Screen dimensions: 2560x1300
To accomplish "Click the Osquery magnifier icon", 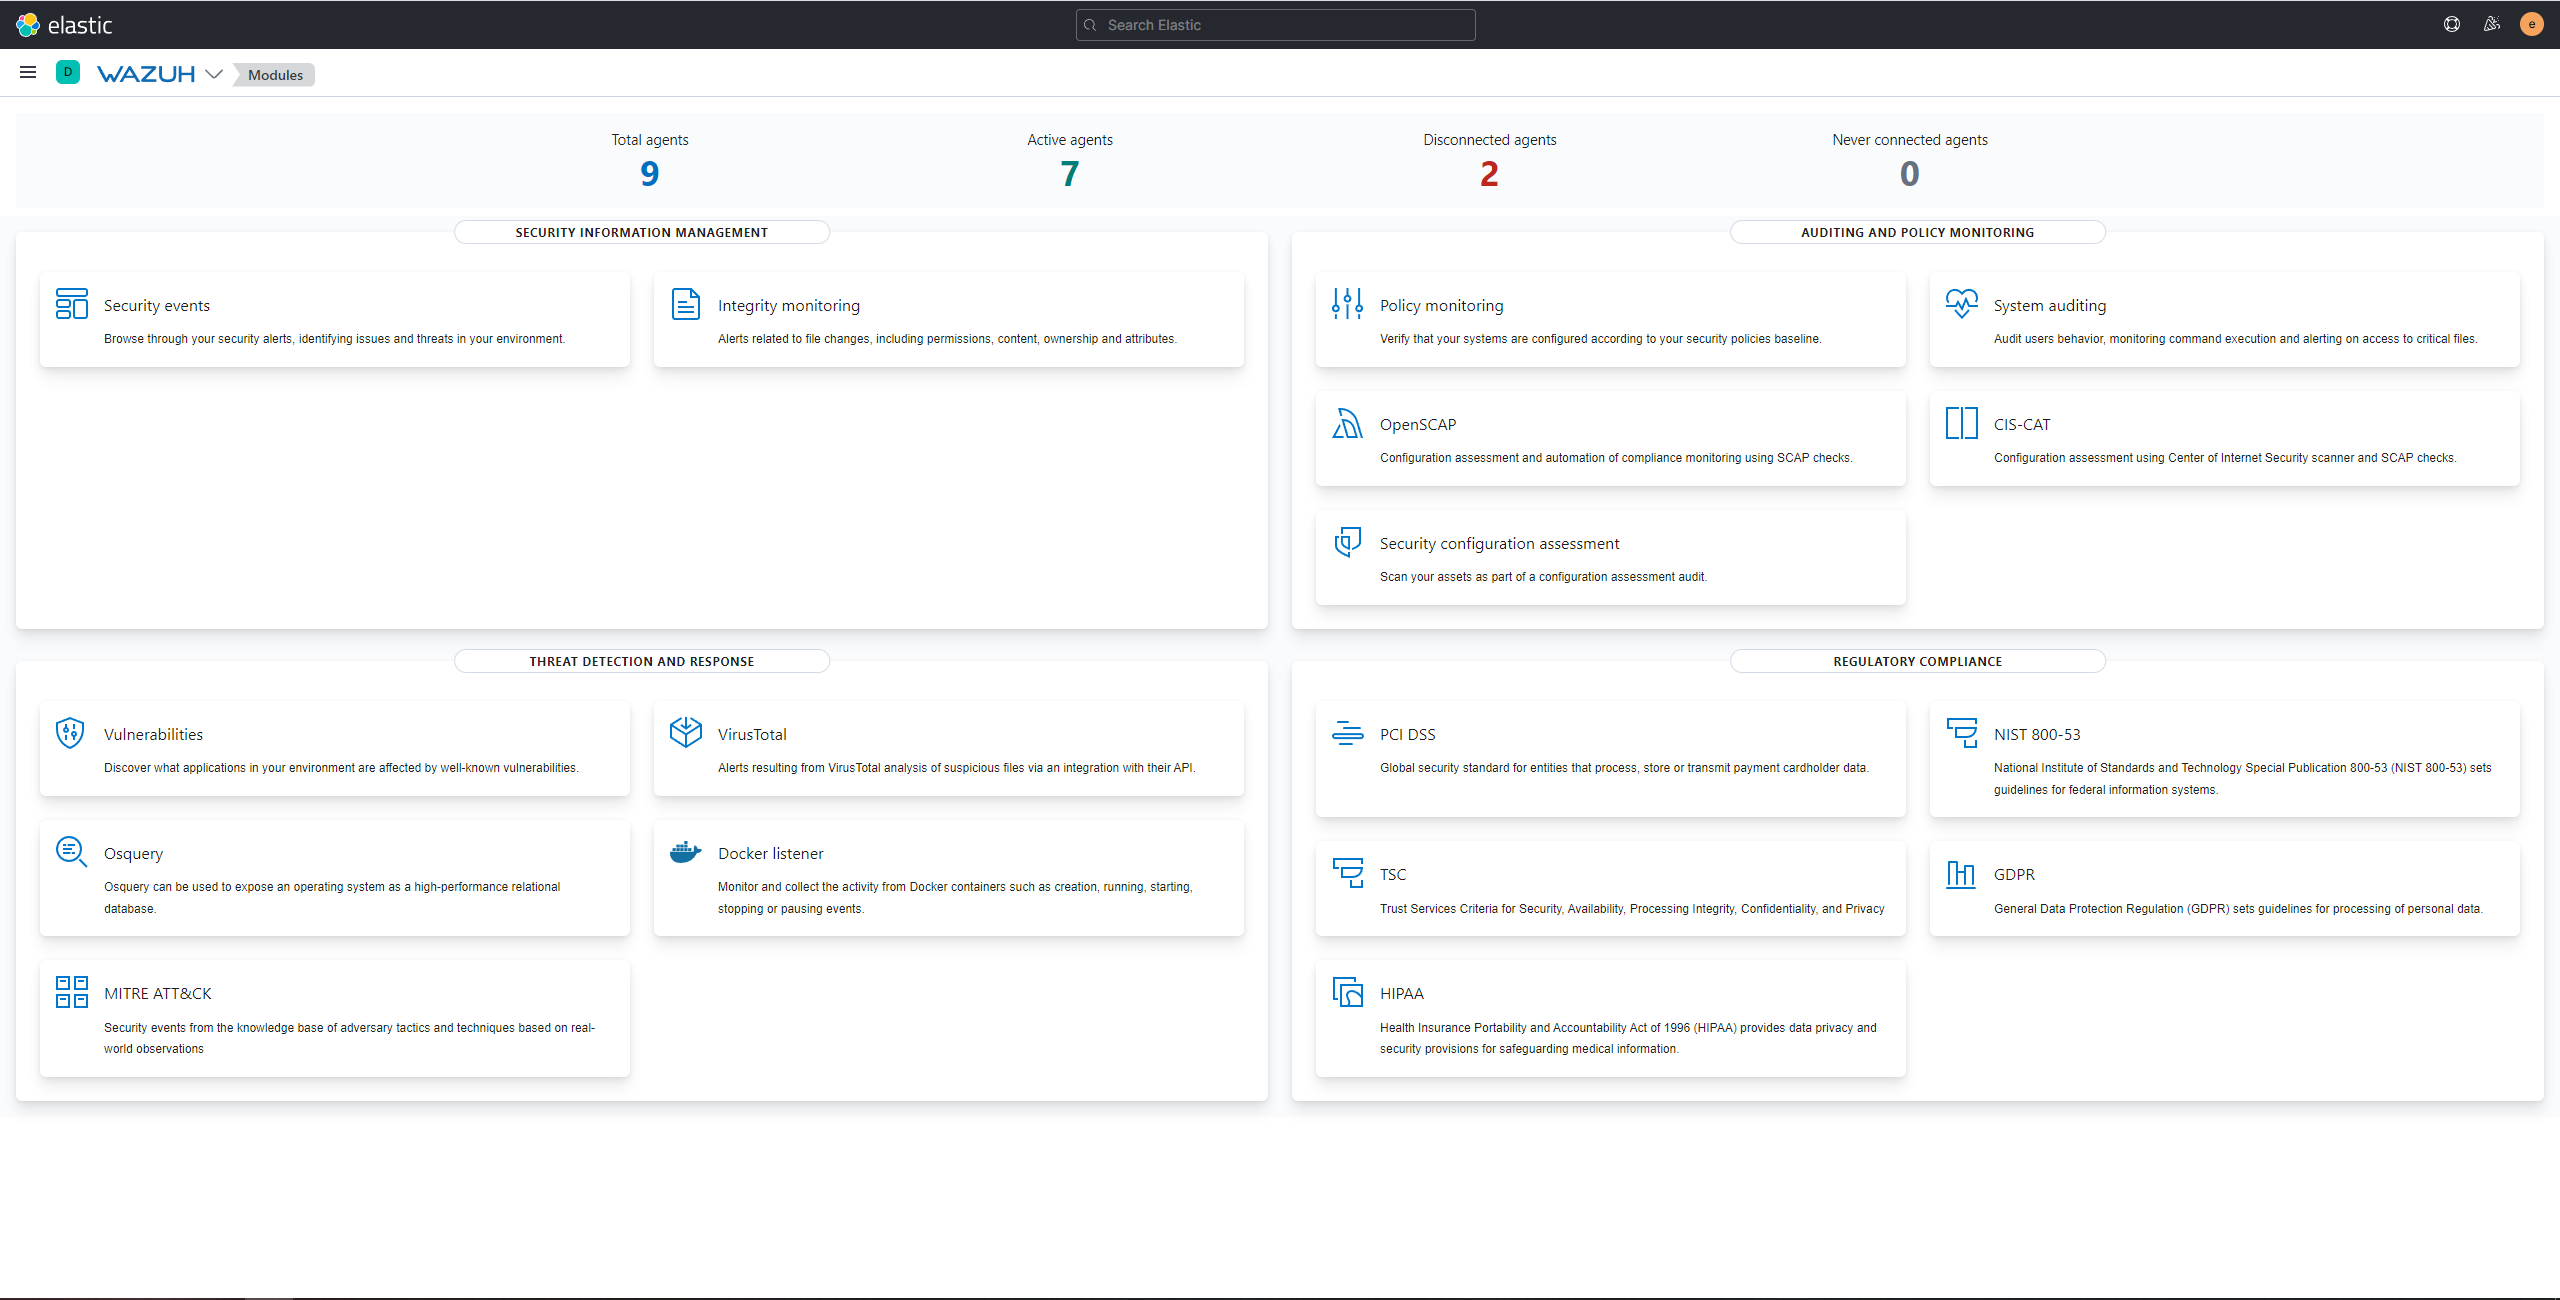I will click(71, 852).
